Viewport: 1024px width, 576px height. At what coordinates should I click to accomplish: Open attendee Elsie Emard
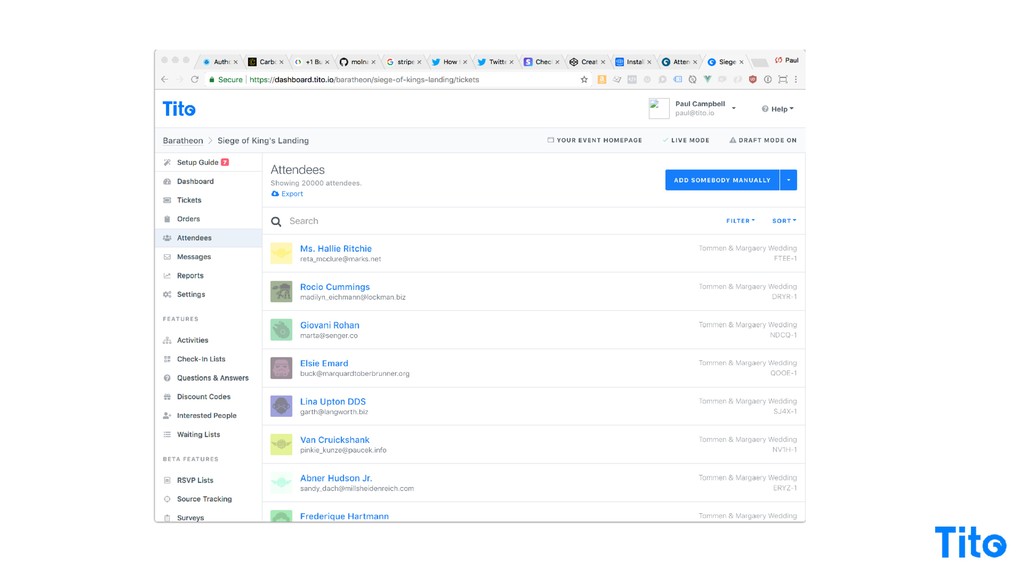[x=324, y=364]
